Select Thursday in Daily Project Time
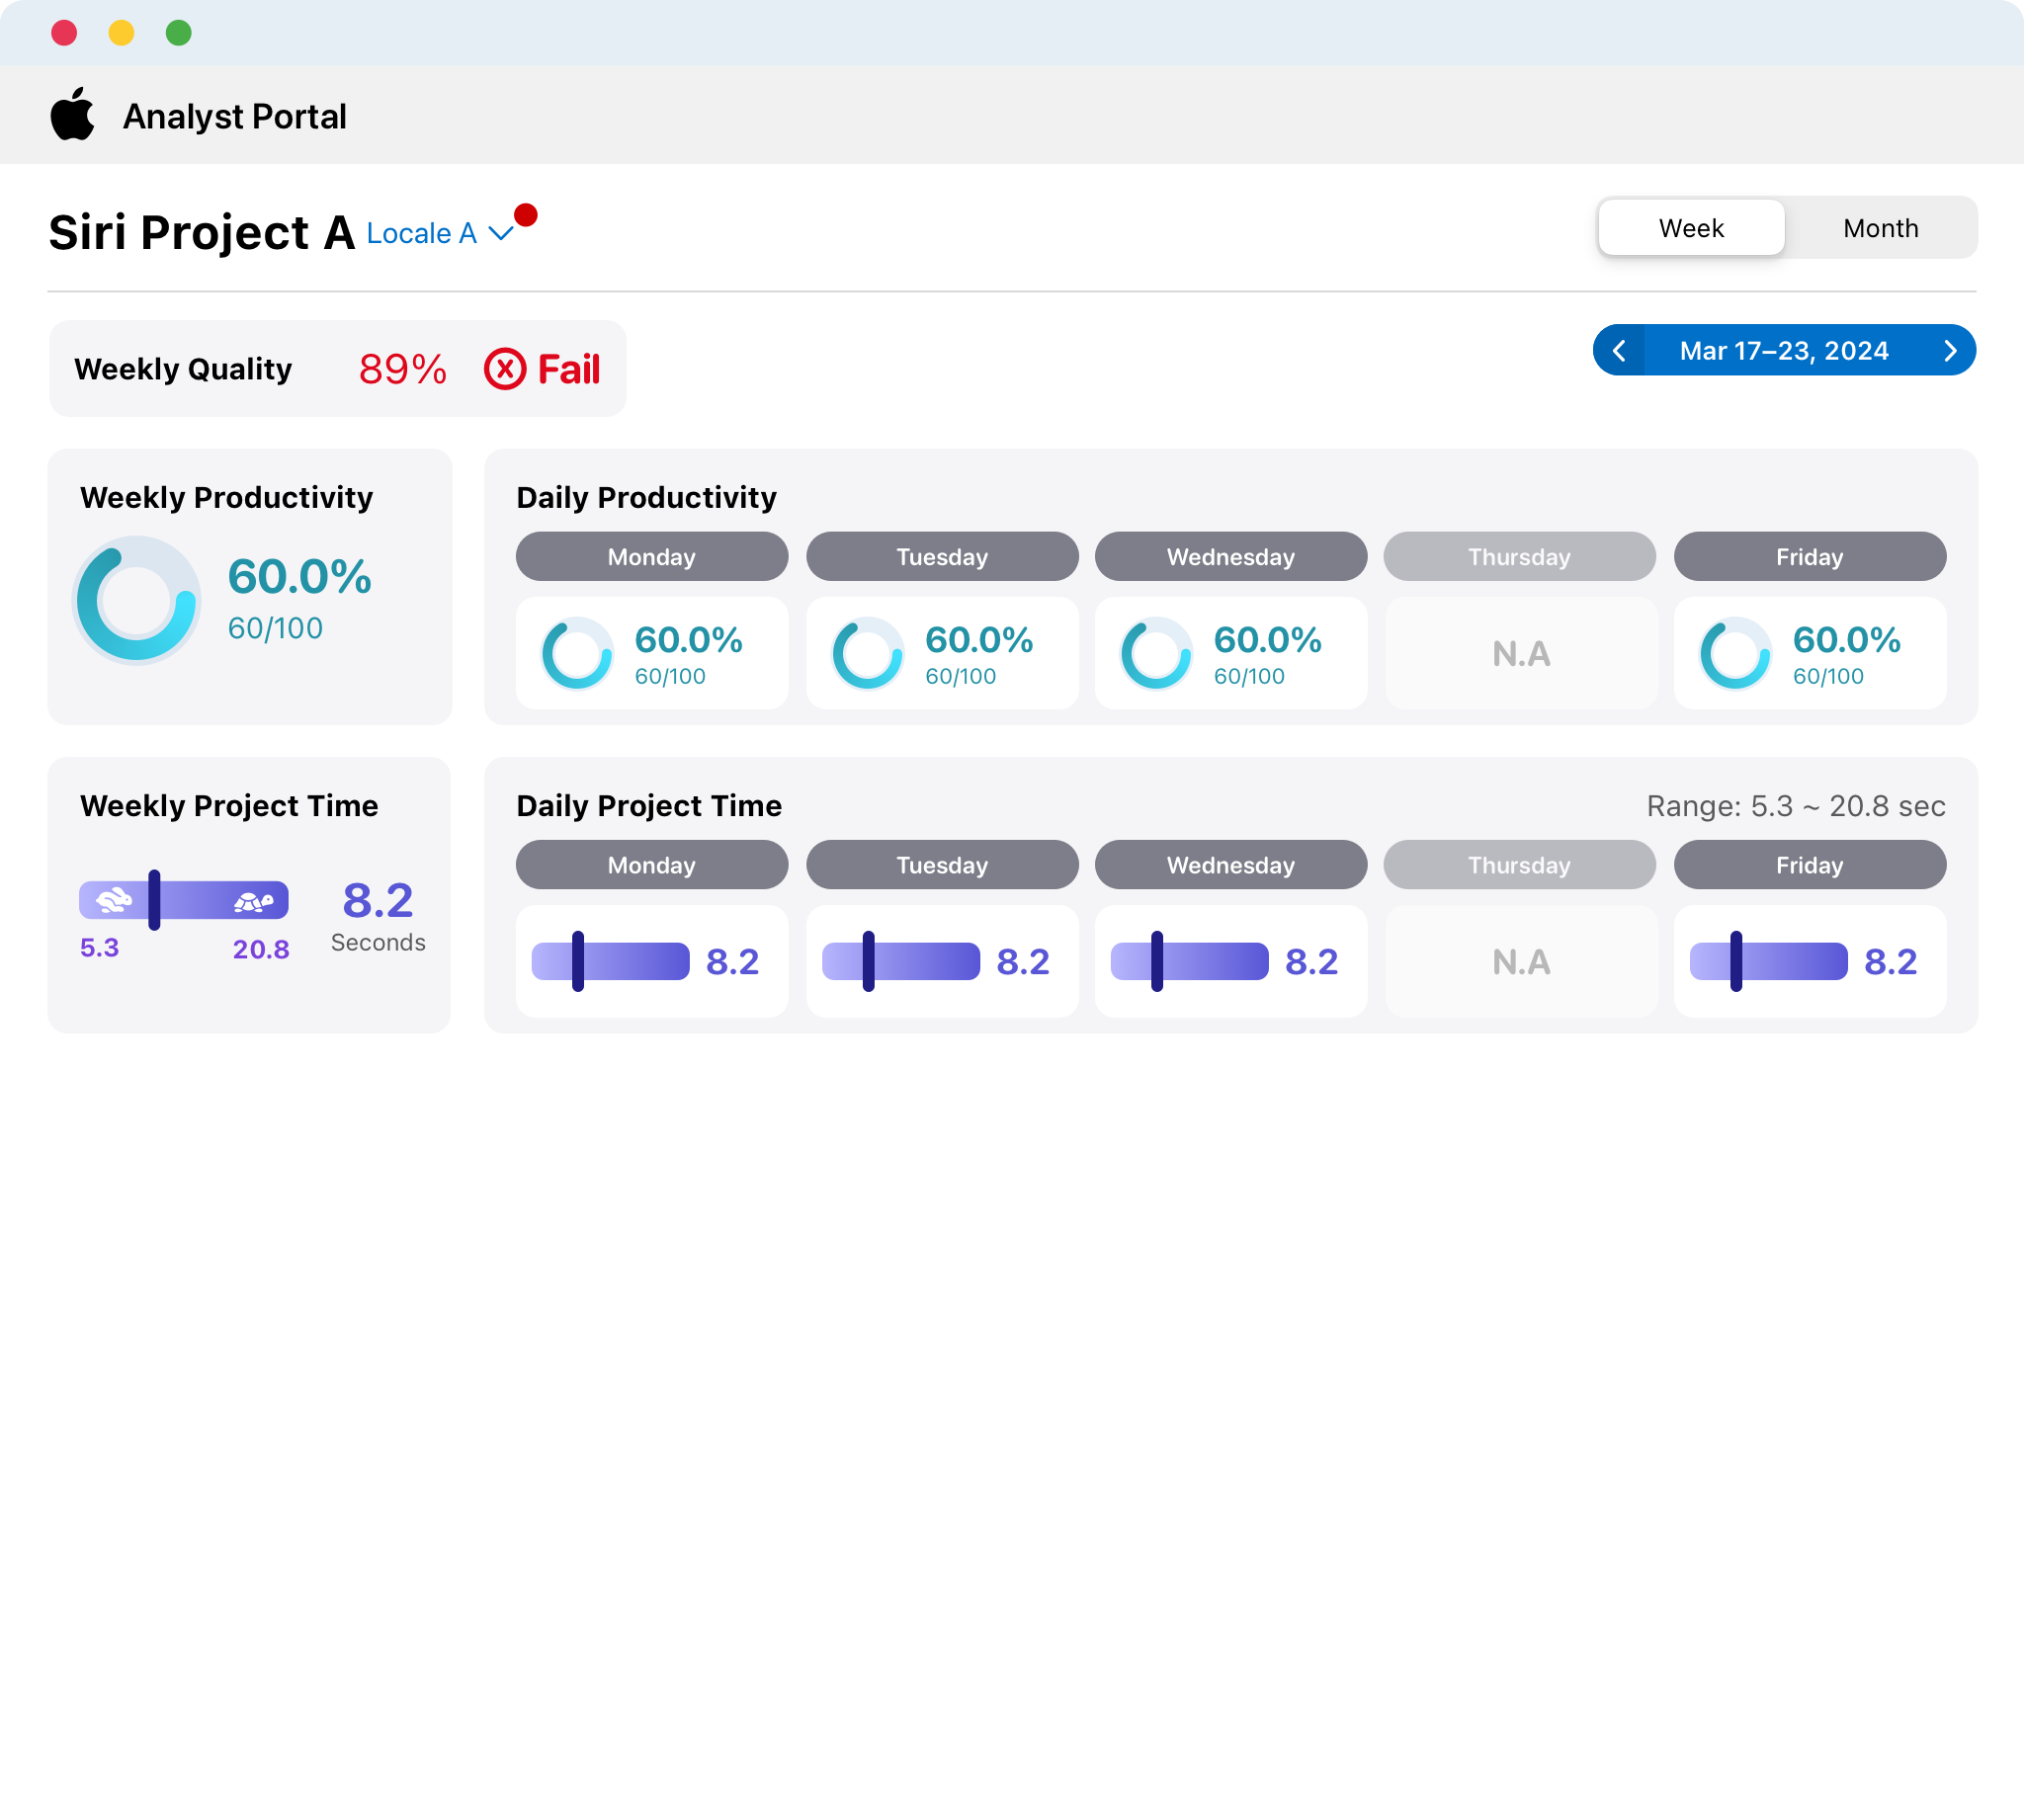The width and height of the screenshot is (2024, 1820). [1520, 864]
